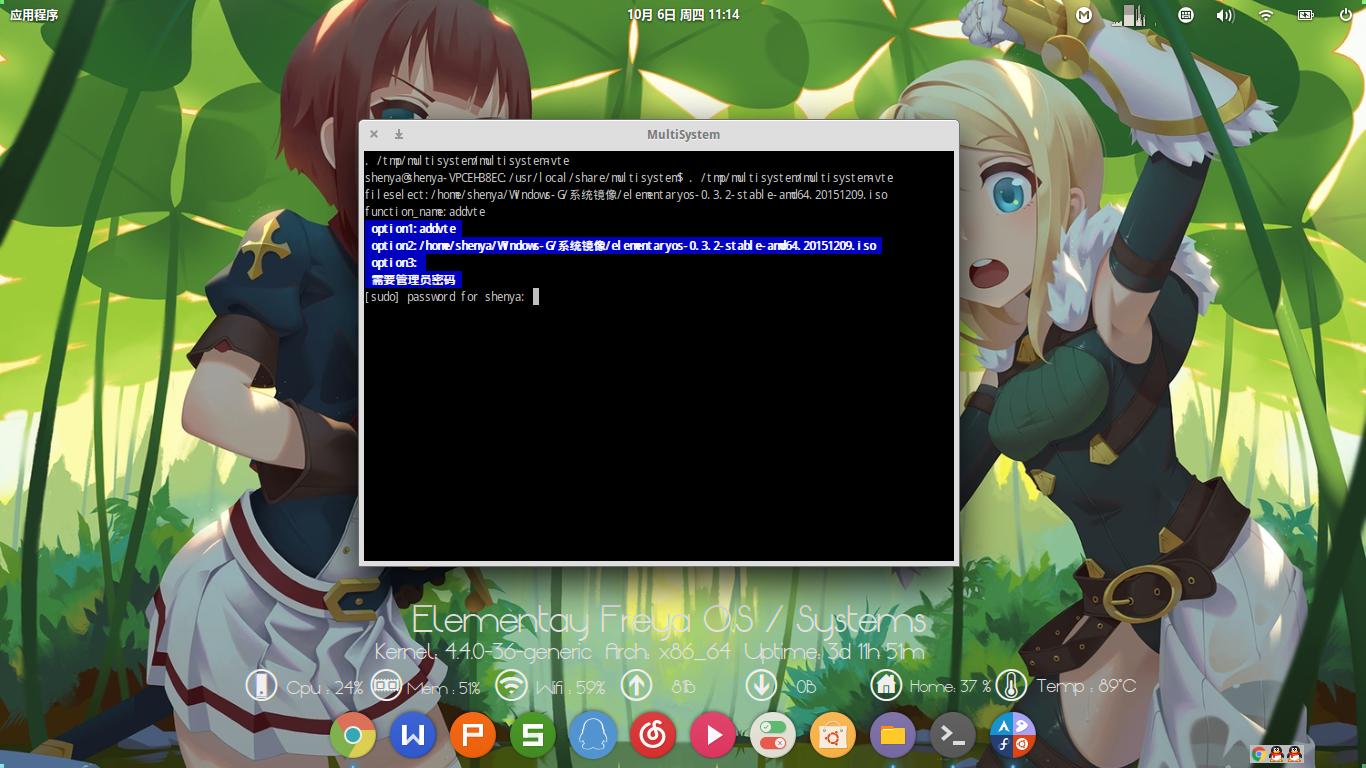Open NetEase Cloud Music
Image resolution: width=1366 pixels, height=768 pixels.
[652, 735]
